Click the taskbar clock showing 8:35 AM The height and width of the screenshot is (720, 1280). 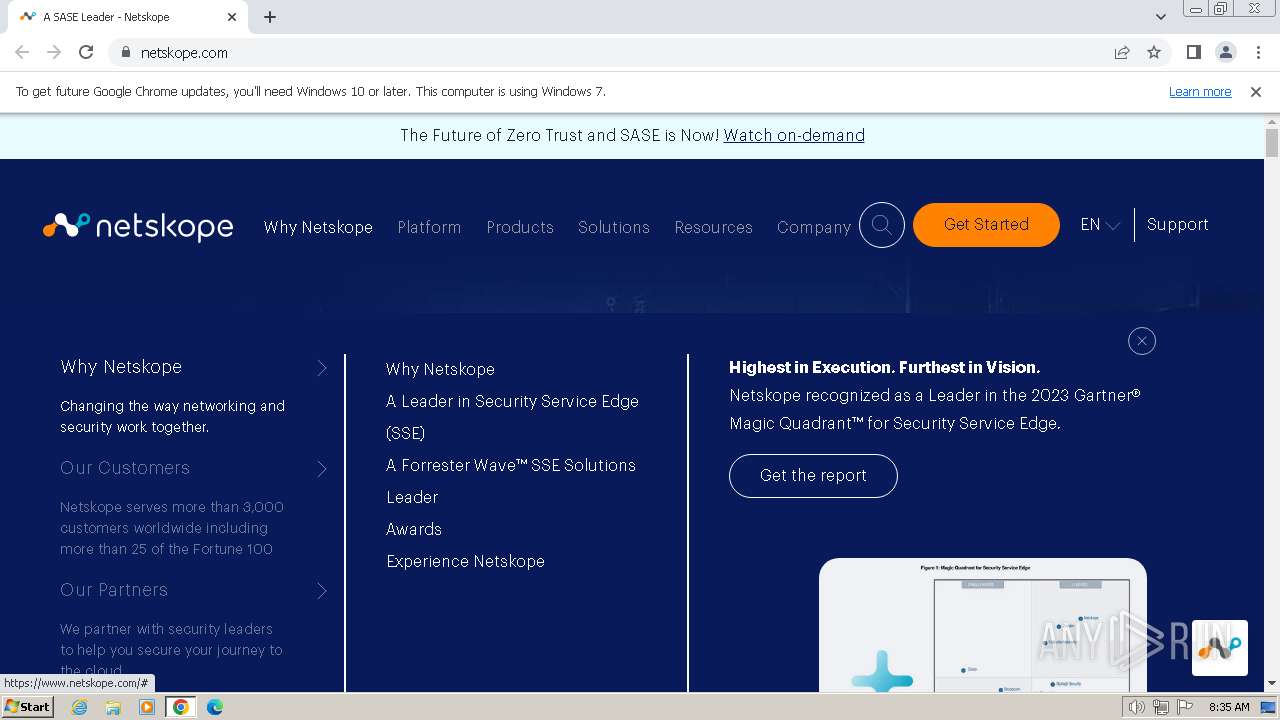point(1229,707)
